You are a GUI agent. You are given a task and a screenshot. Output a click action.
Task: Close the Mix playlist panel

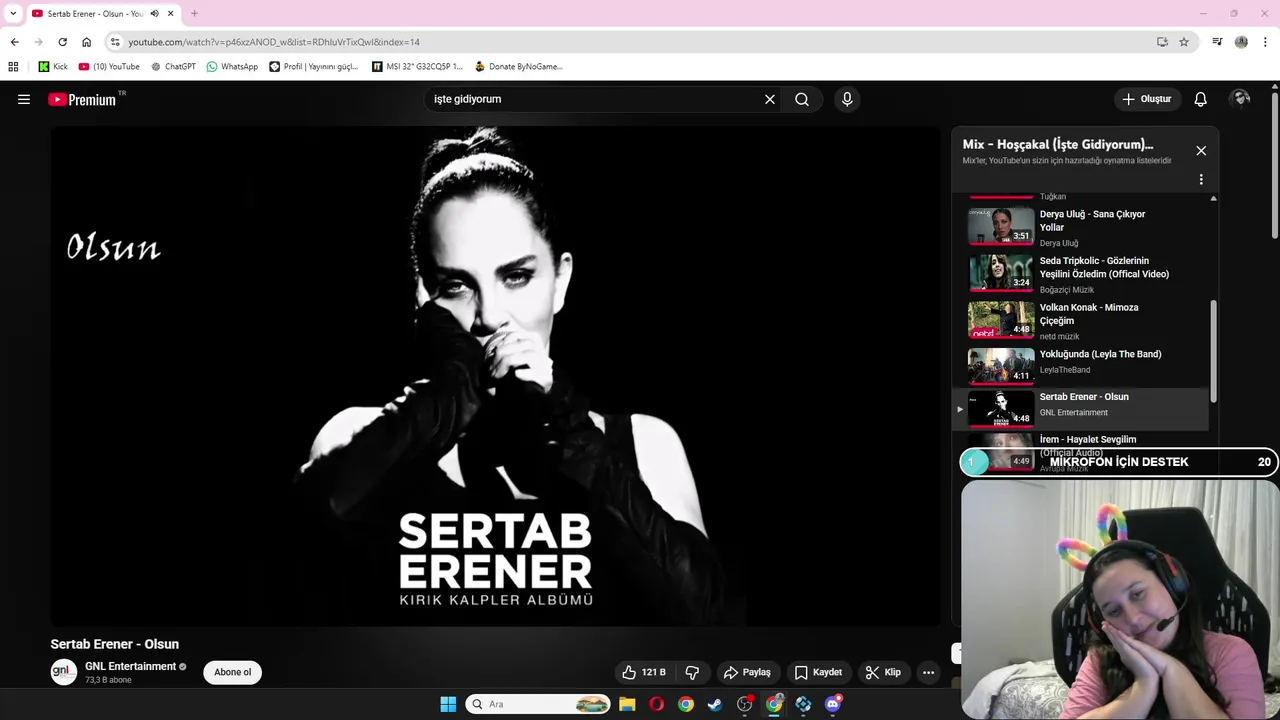click(x=1201, y=151)
